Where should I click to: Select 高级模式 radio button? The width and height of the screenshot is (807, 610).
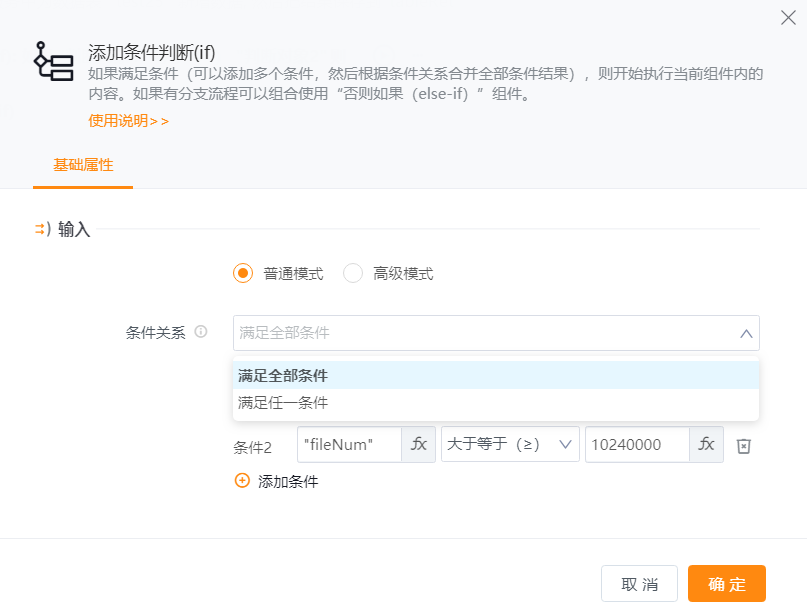coord(352,274)
